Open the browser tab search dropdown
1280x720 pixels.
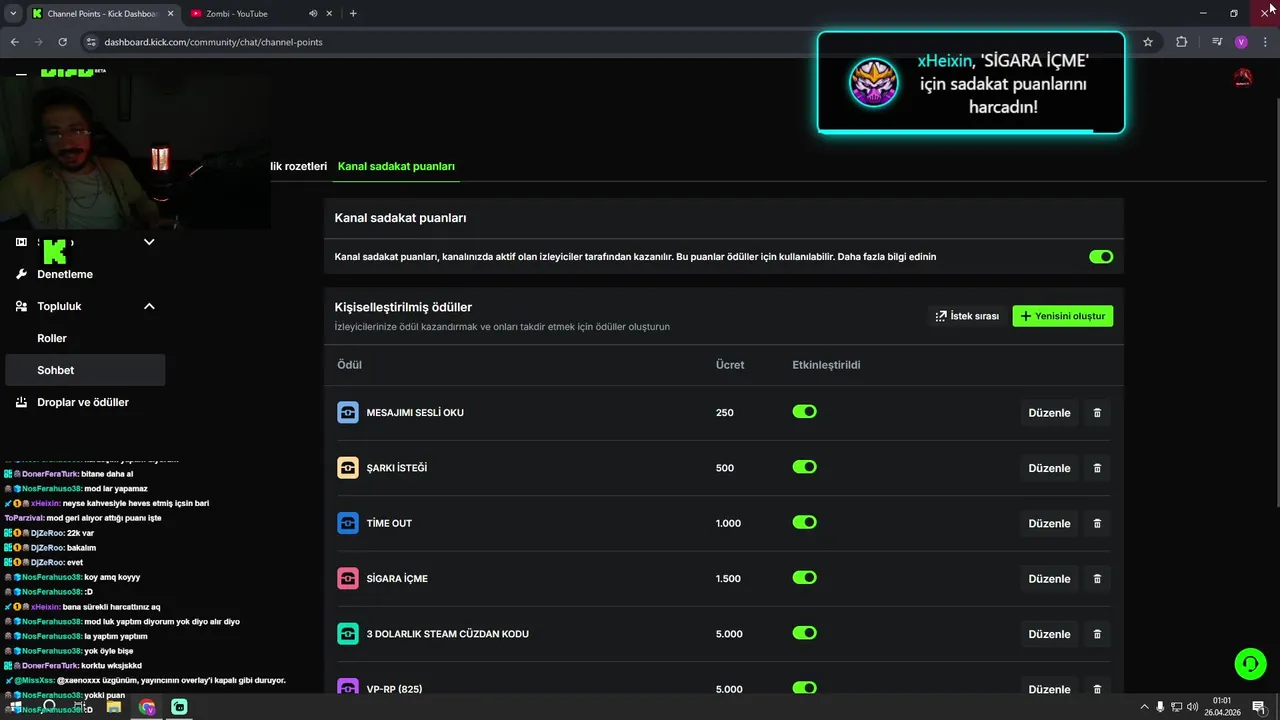[13, 13]
